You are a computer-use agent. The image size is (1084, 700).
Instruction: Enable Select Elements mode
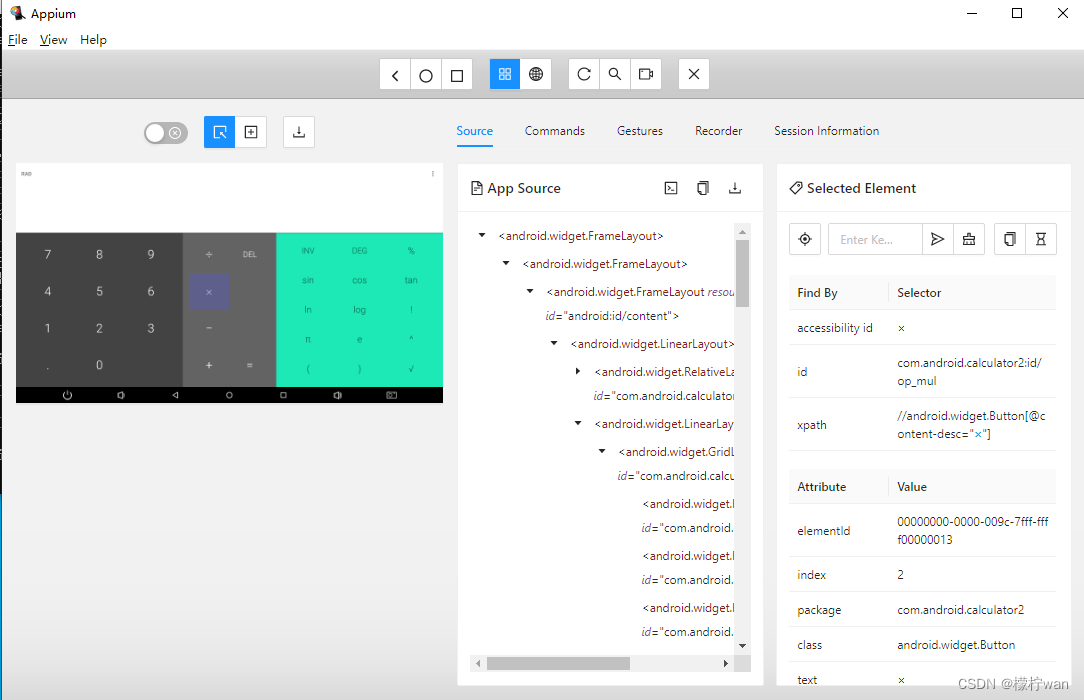point(220,132)
